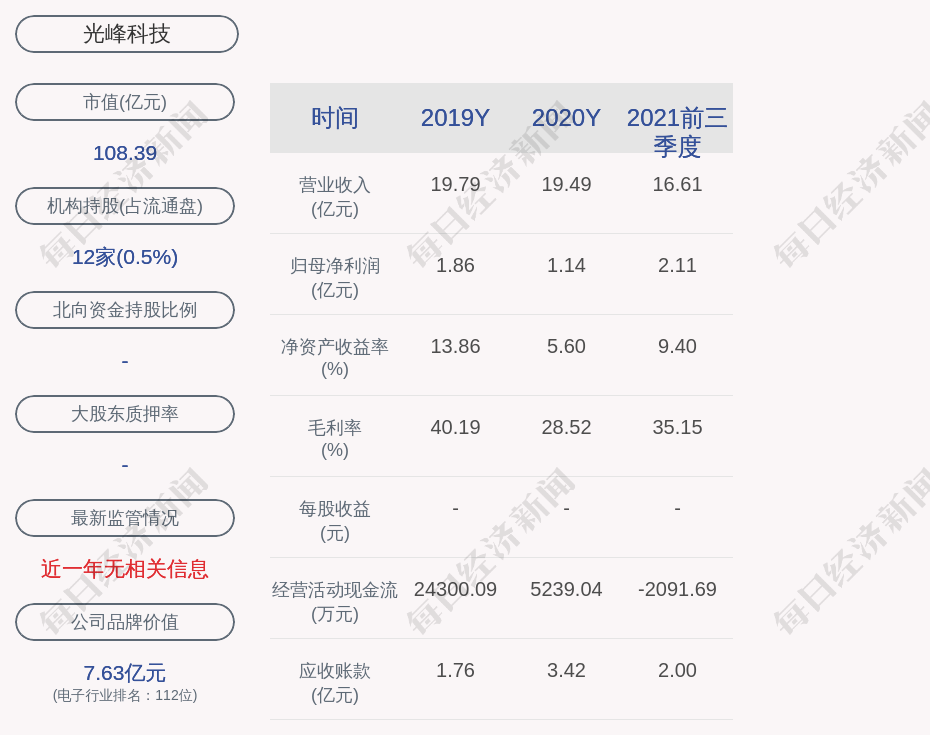Select the net profit value 2.11

(677, 265)
